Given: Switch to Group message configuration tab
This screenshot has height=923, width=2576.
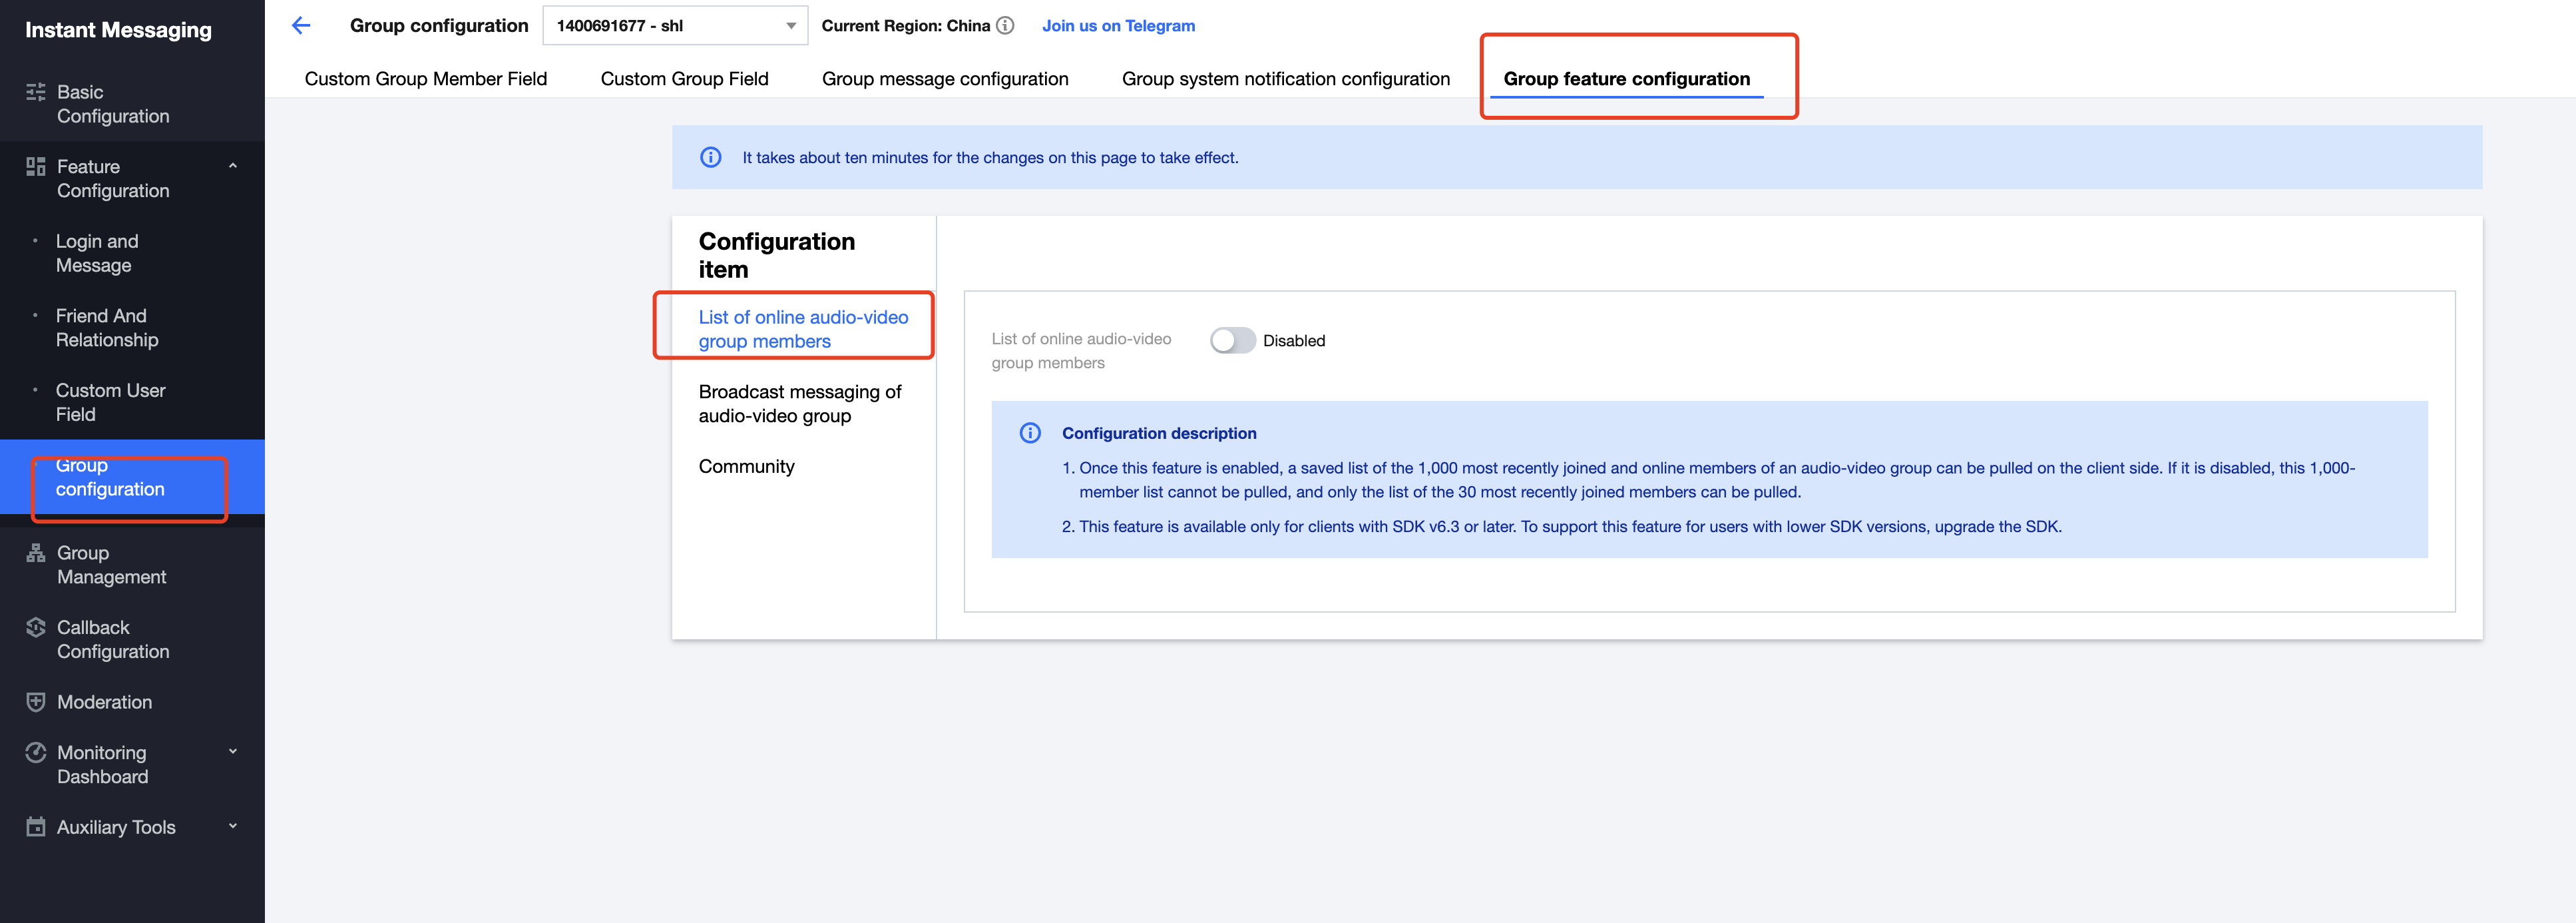Looking at the screenshot, I should point(944,79).
